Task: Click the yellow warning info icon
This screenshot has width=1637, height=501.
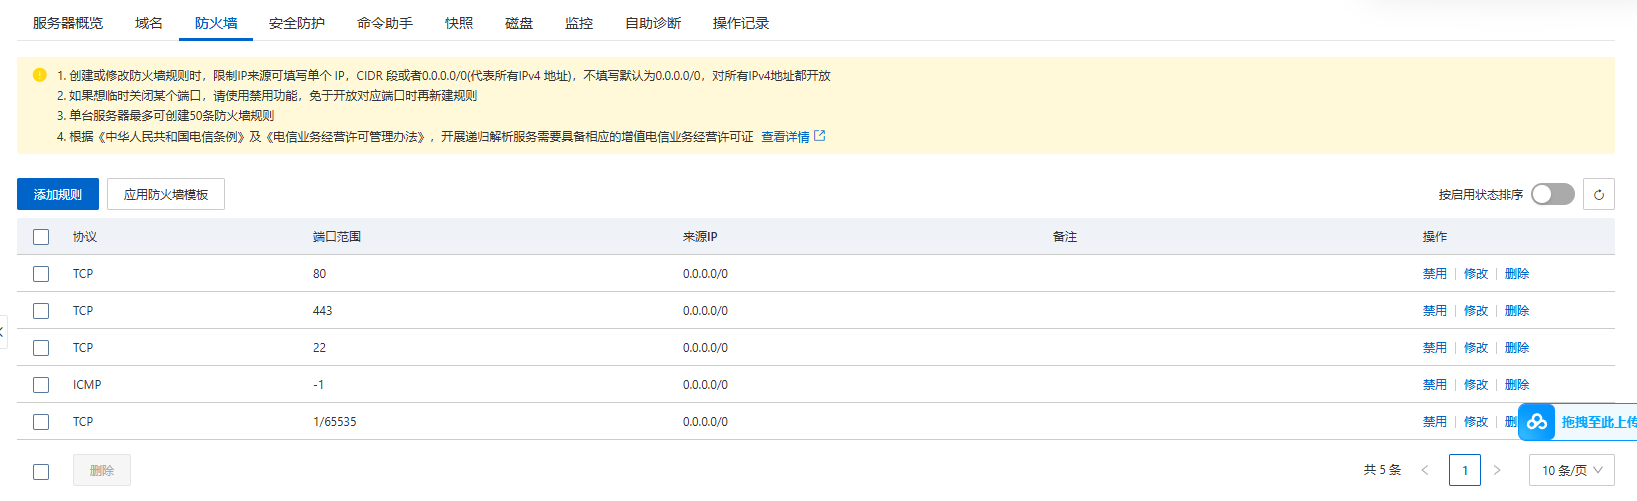Action: [40, 75]
